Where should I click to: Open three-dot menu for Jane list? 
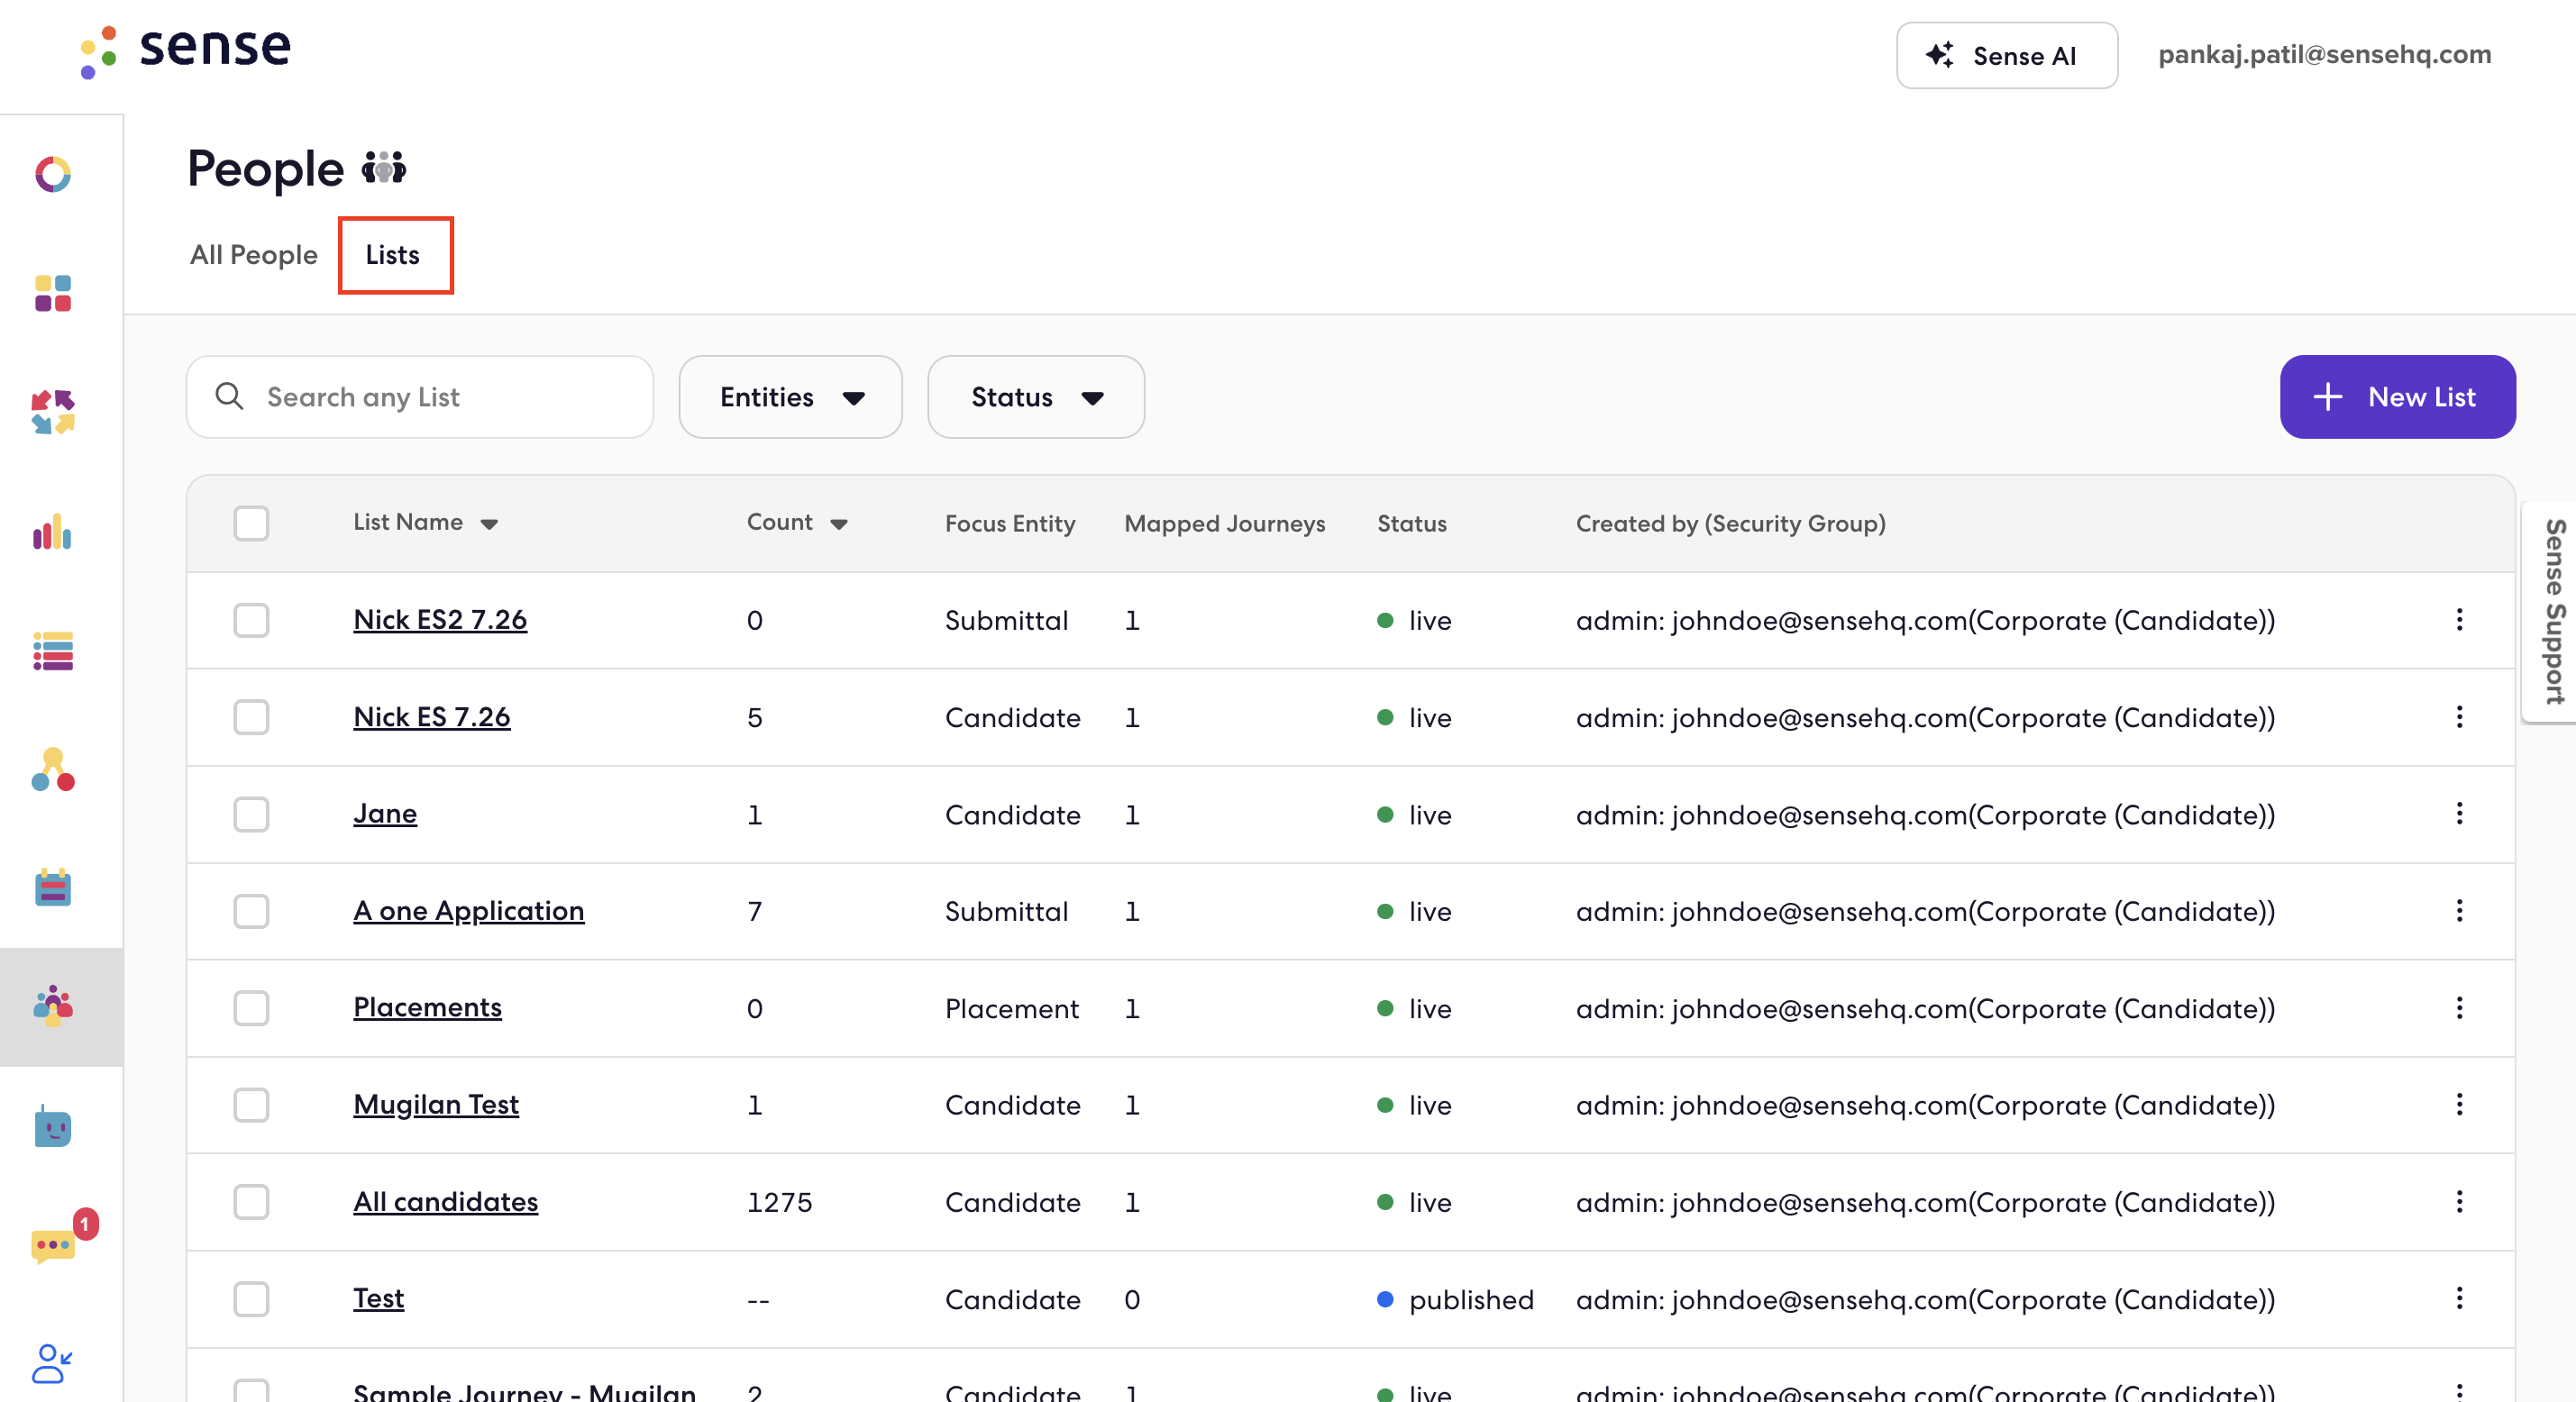2459,814
